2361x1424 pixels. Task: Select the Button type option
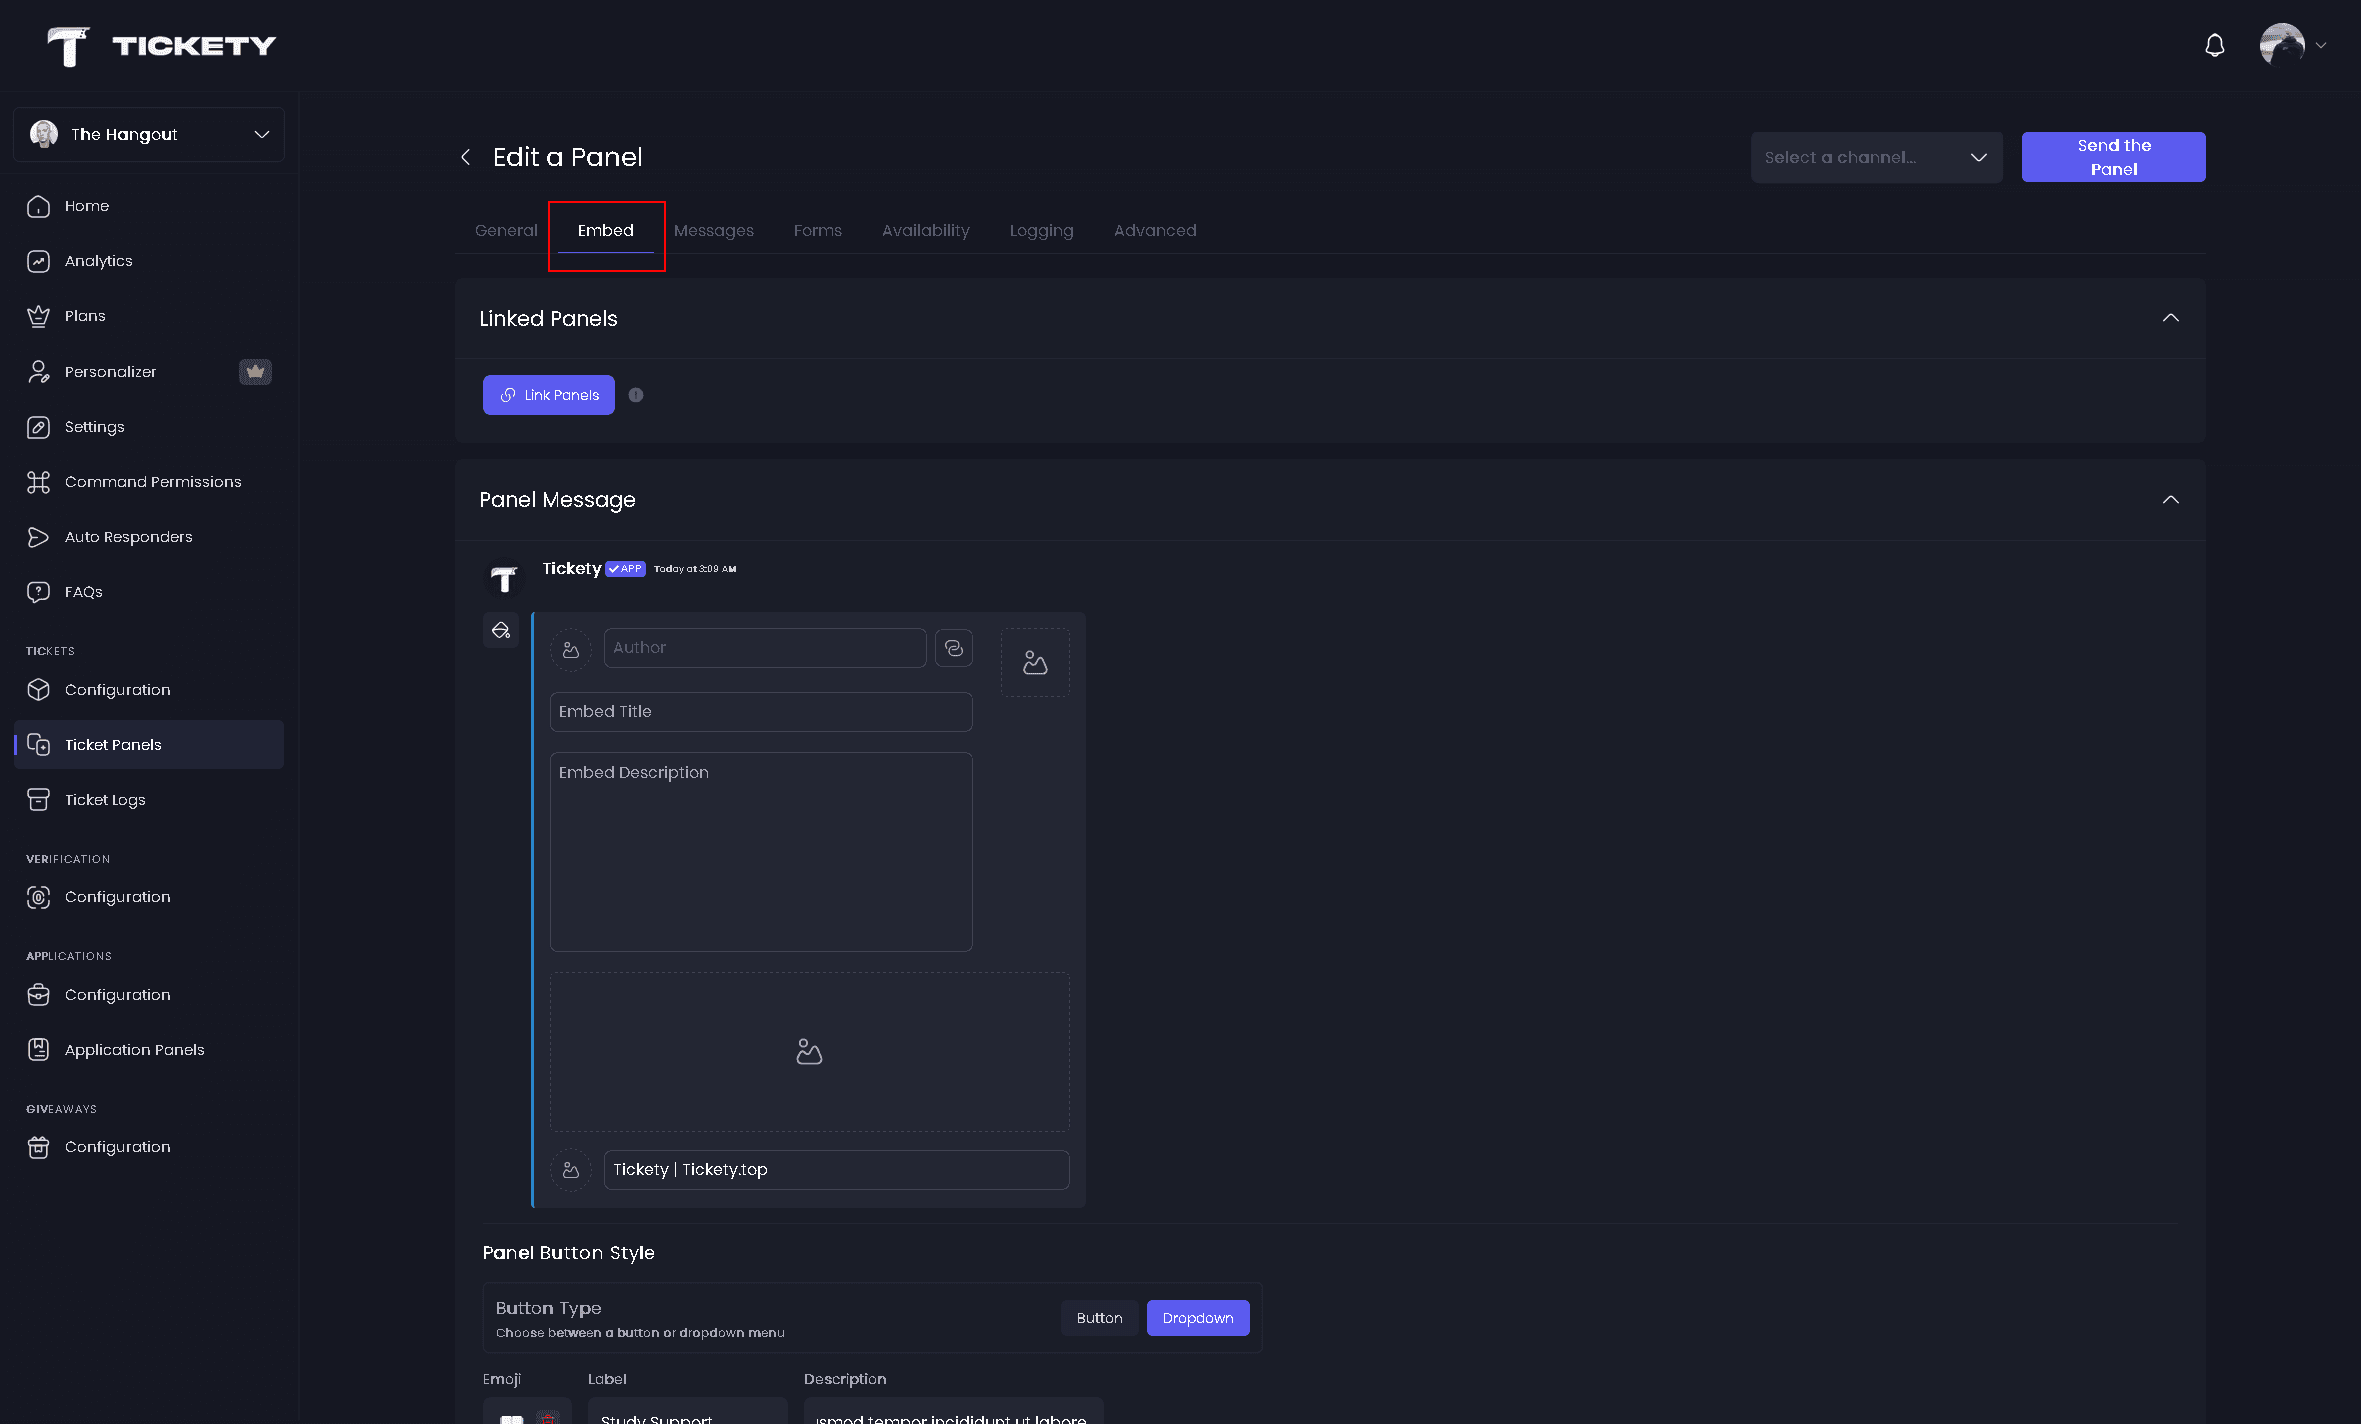(x=1099, y=1318)
